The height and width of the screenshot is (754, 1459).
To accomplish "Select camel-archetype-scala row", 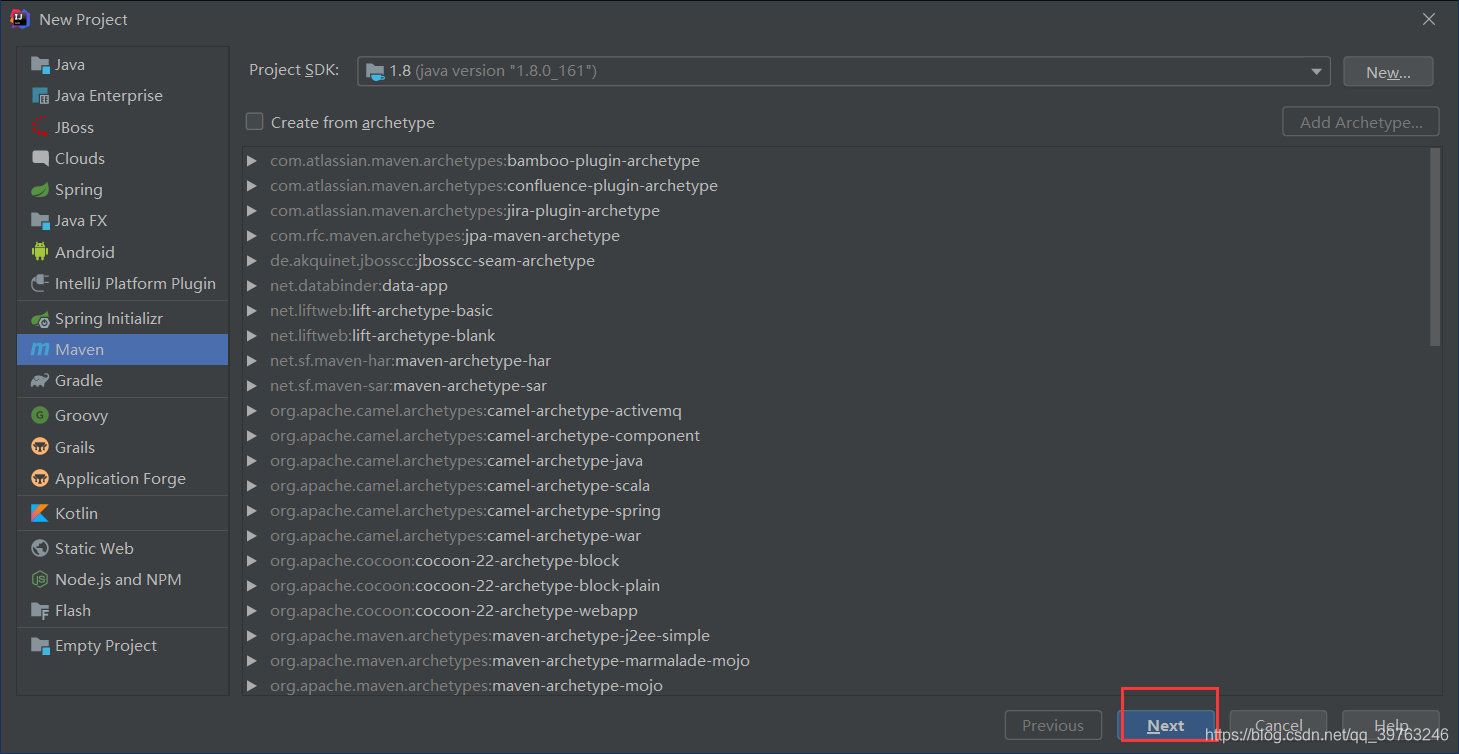I will click(836, 486).
